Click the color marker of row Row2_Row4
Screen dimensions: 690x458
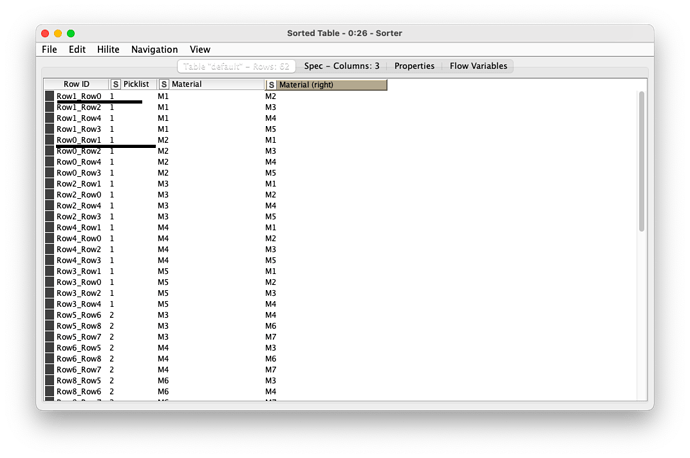[x=49, y=205]
